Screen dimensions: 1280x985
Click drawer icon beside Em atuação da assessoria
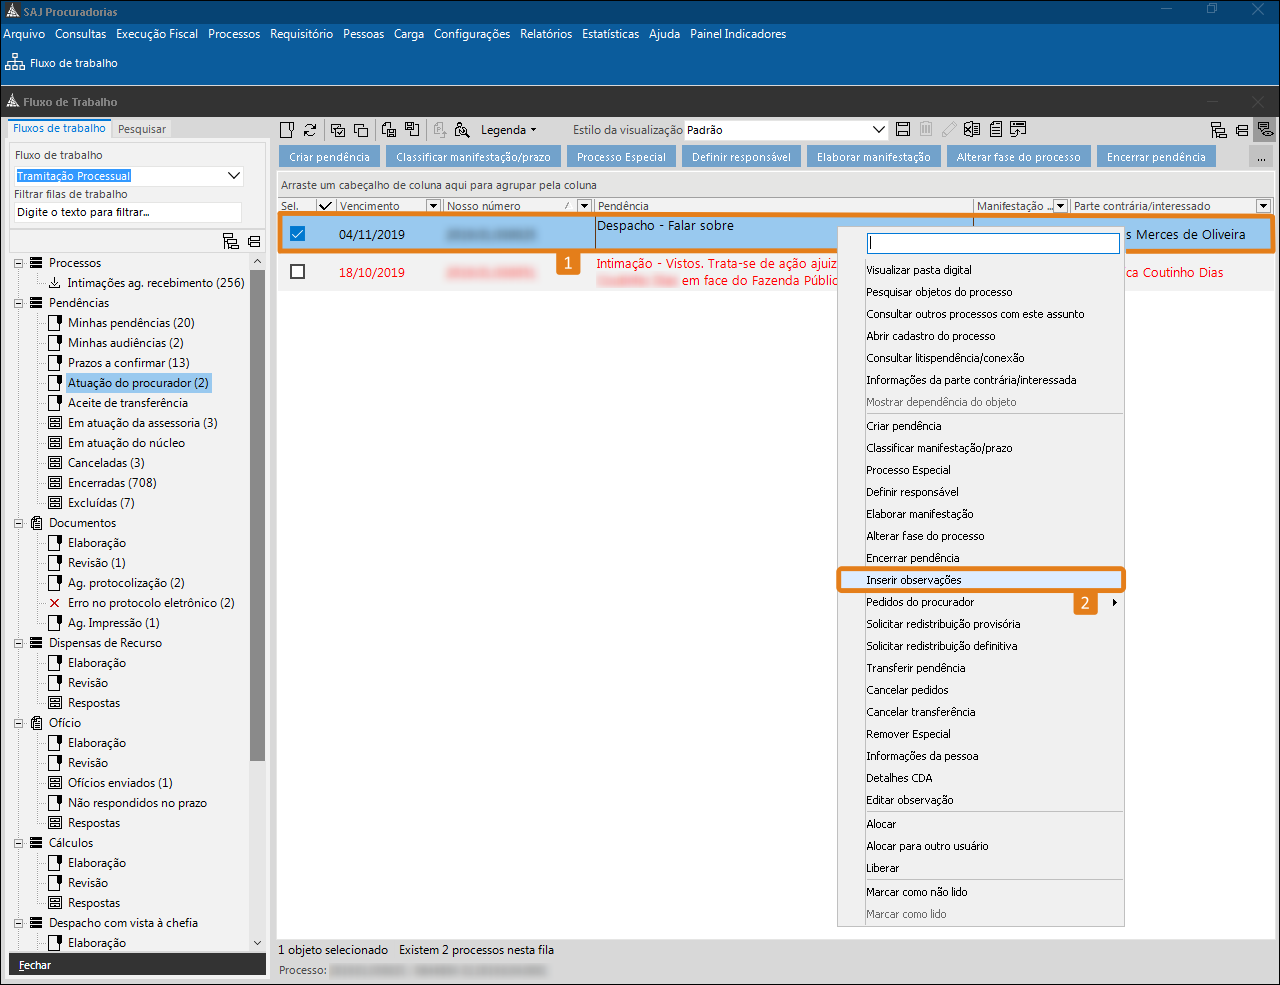[55, 423]
